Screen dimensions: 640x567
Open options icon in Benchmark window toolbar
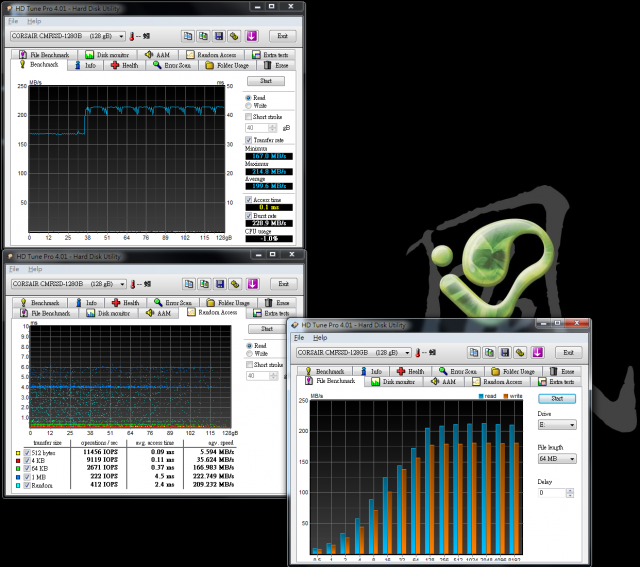pos(234,36)
